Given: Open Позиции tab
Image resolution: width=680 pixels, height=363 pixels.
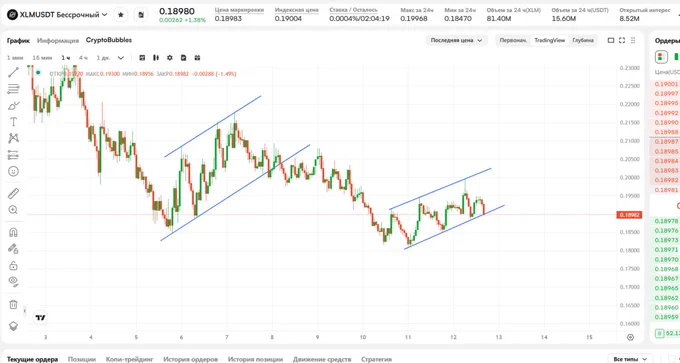Looking at the screenshot, I should [x=82, y=359].
